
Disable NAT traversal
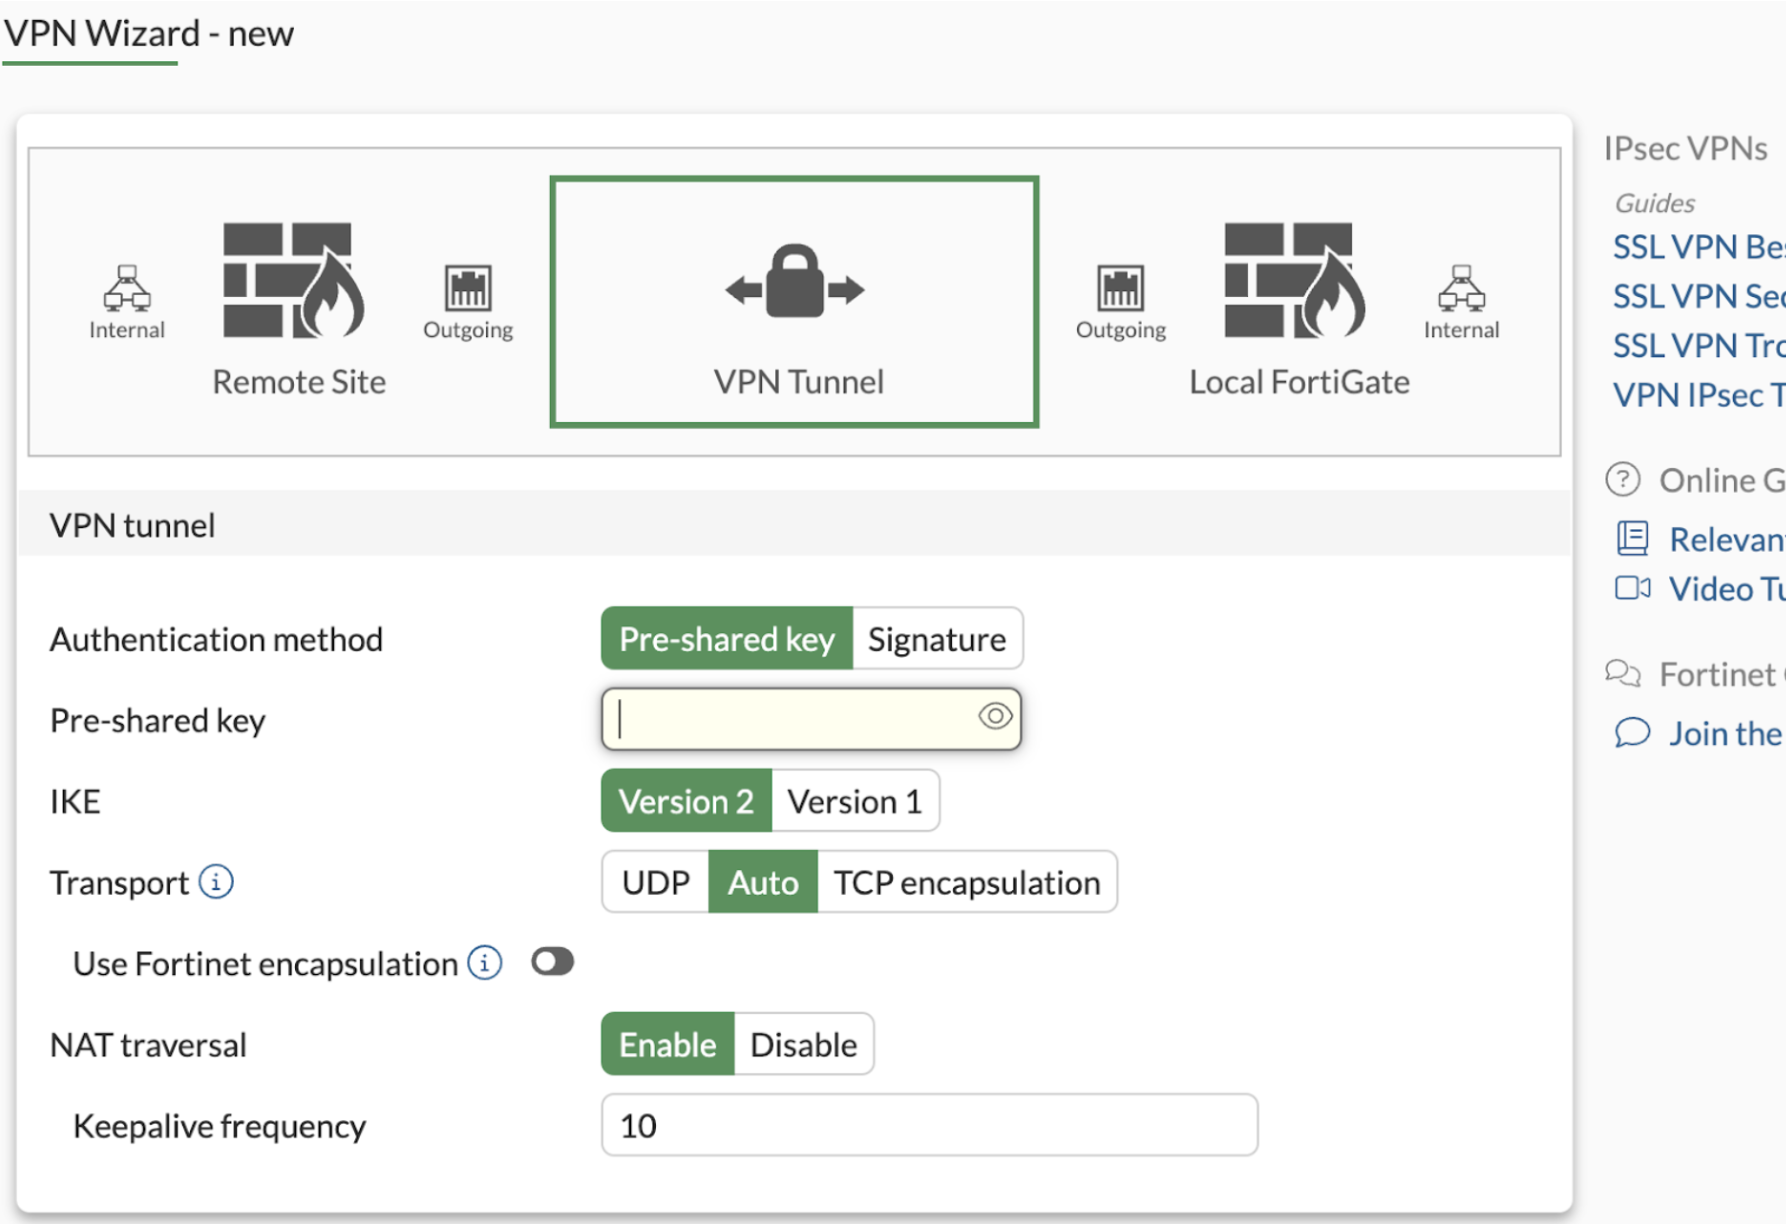(x=804, y=1044)
